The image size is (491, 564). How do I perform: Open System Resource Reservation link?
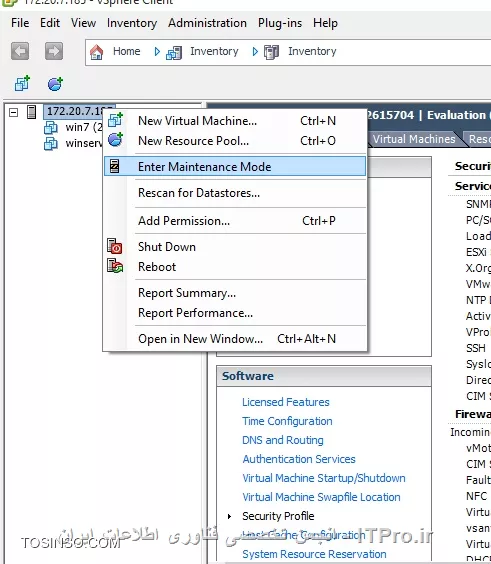pos(314,554)
